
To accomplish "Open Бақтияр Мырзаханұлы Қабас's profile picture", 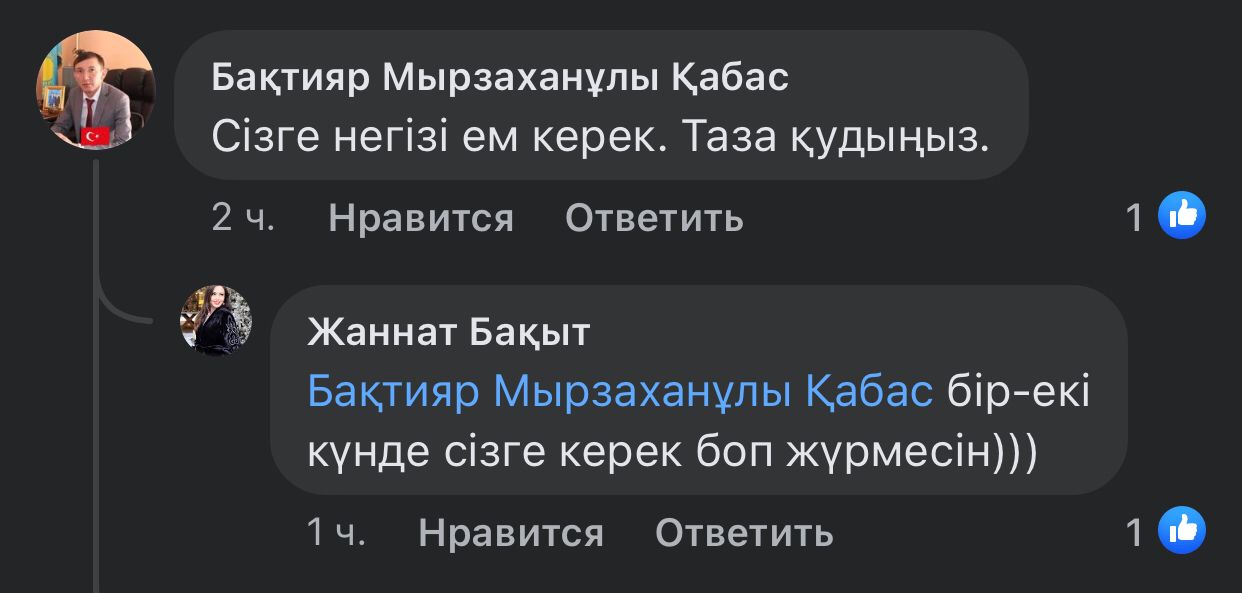I will 95,90.
